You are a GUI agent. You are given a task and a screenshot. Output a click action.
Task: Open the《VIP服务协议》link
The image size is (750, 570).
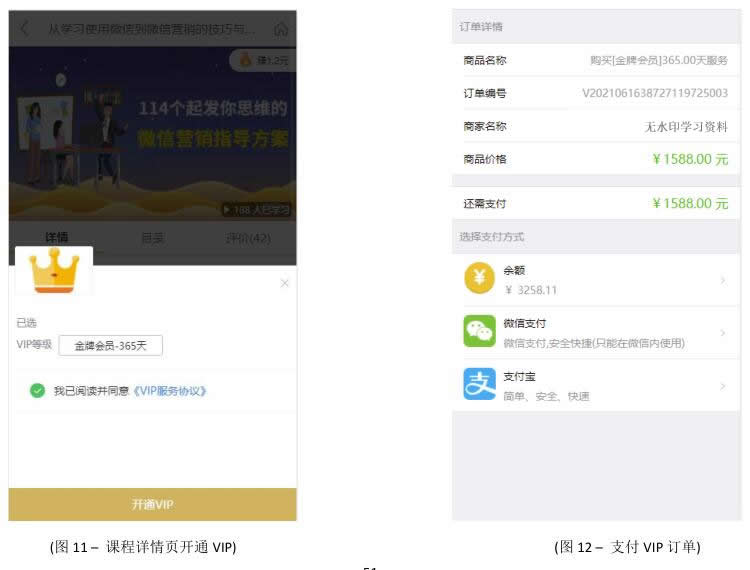tap(169, 391)
